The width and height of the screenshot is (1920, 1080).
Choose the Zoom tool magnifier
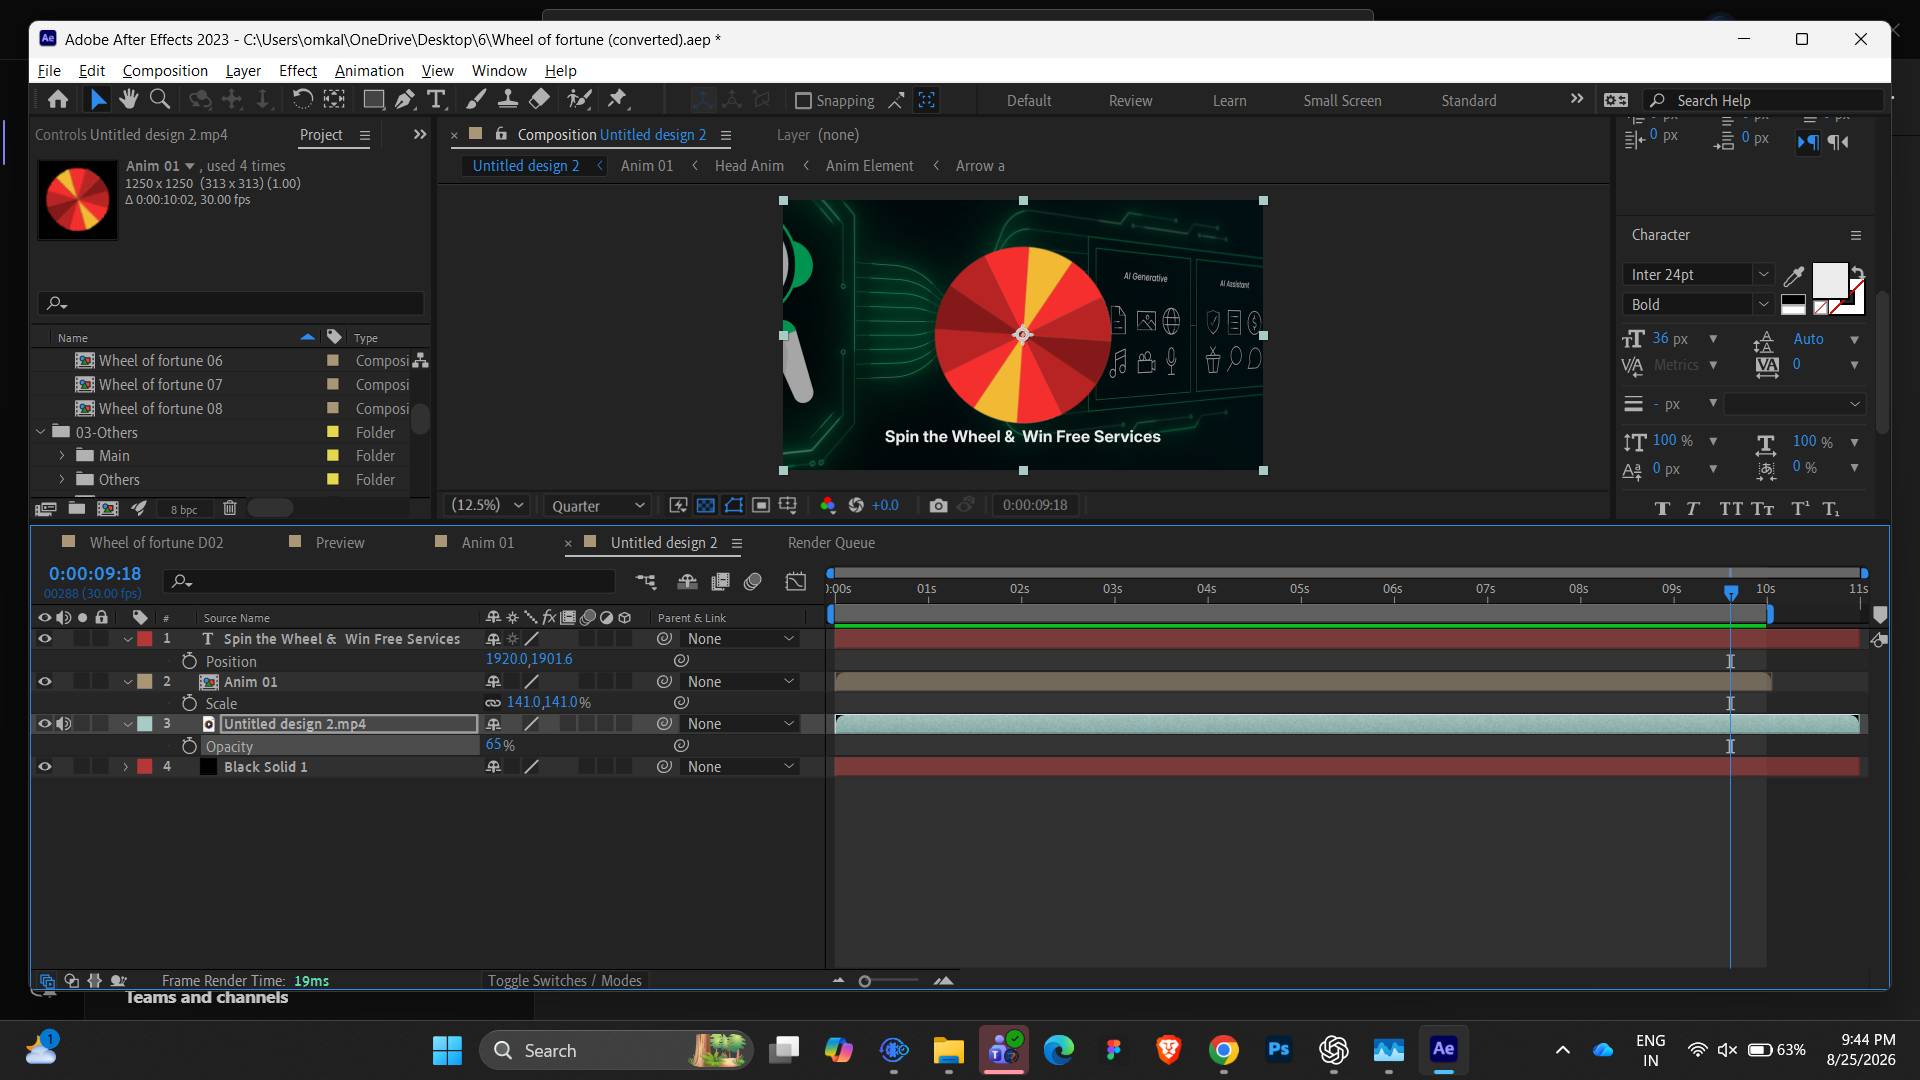pyautogui.click(x=159, y=99)
